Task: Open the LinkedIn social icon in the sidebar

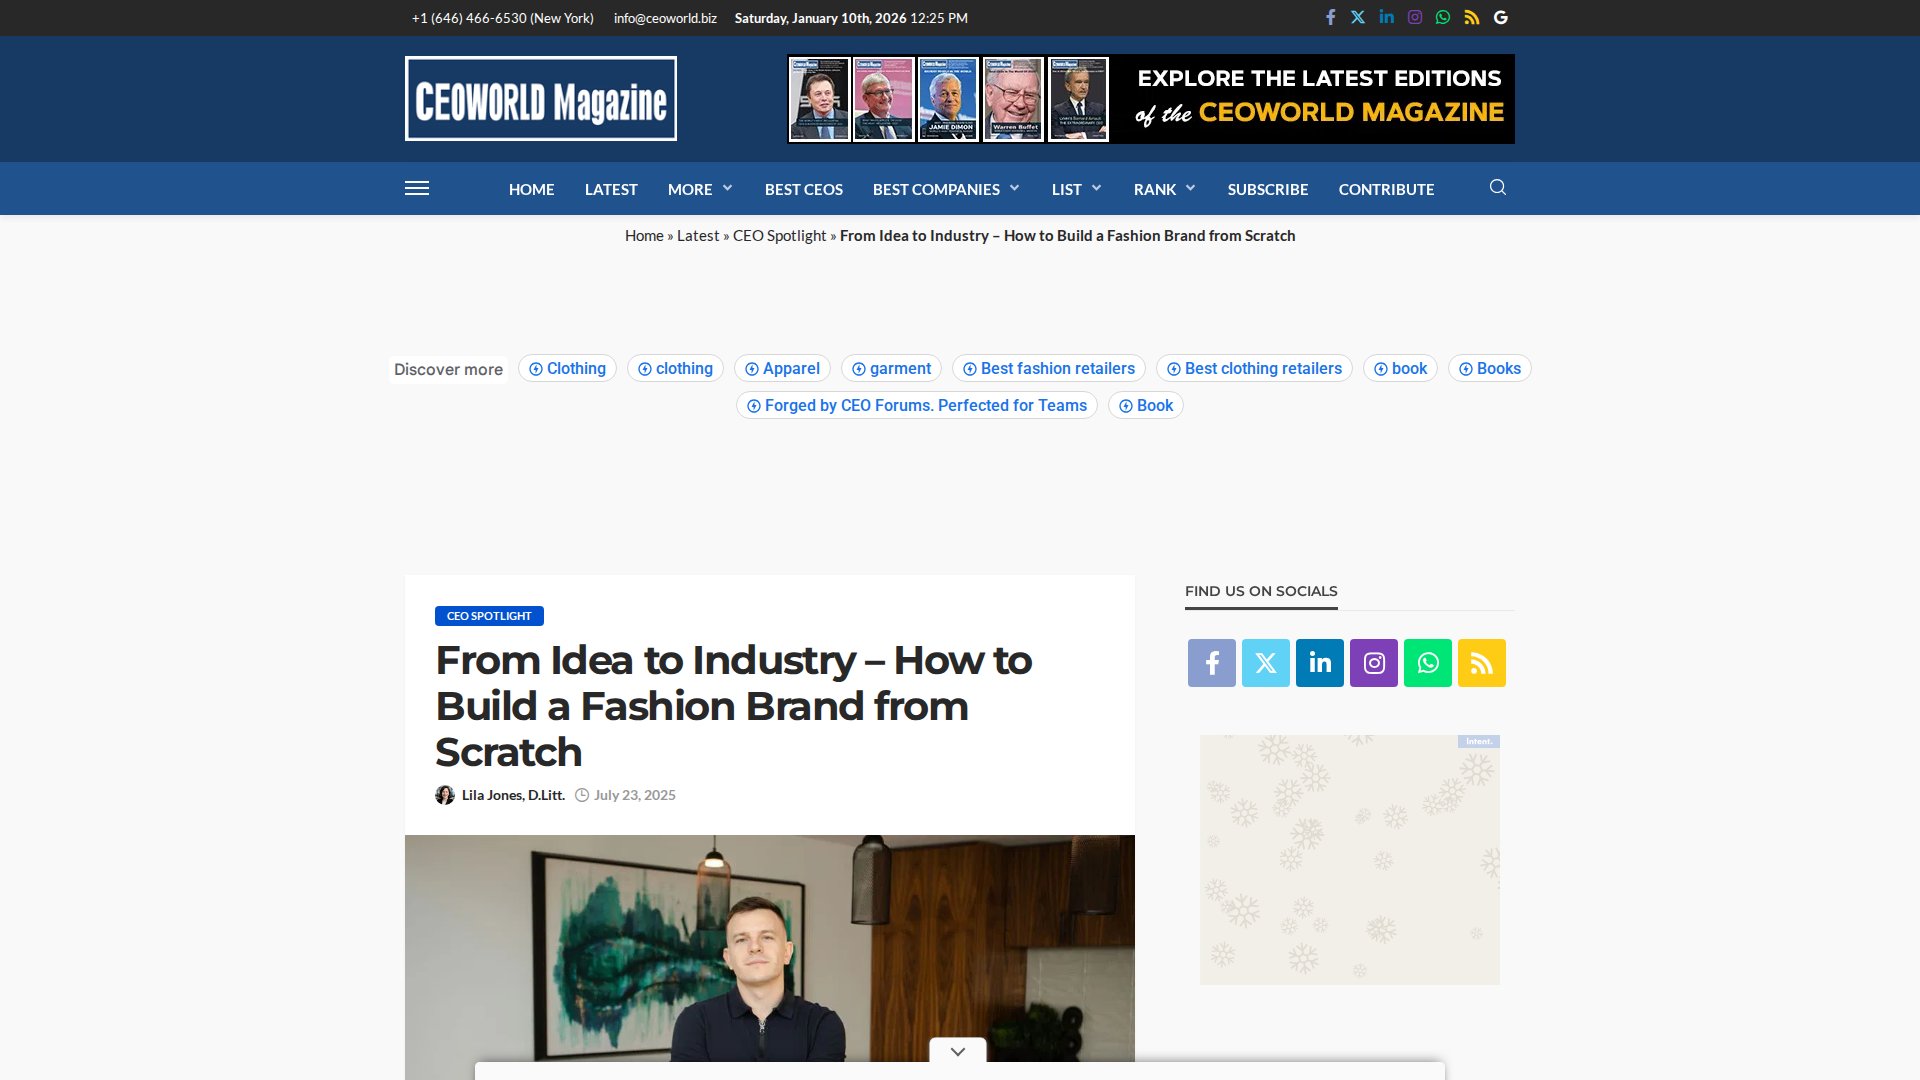Action: (1320, 663)
